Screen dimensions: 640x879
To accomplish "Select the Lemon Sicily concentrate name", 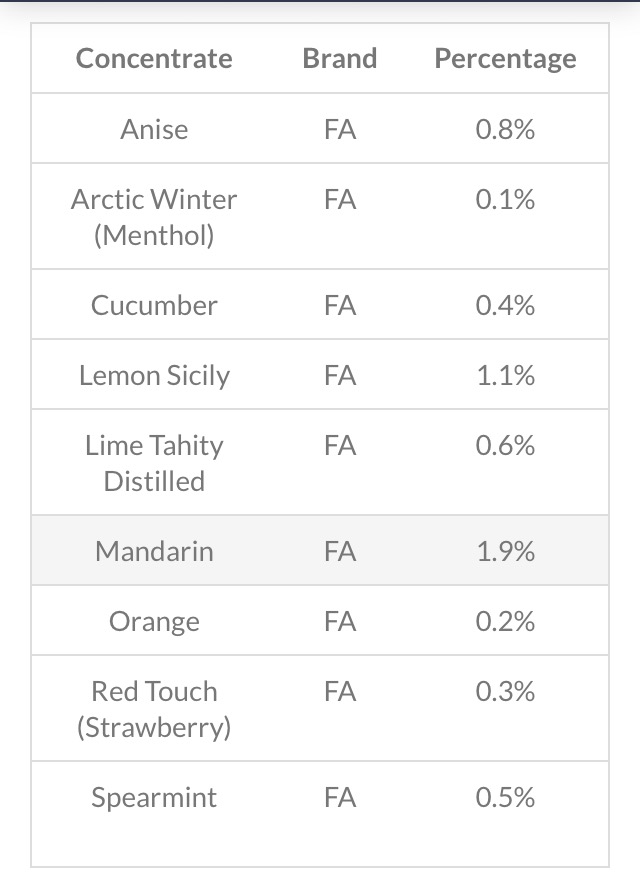I will (x=154, y=375).
